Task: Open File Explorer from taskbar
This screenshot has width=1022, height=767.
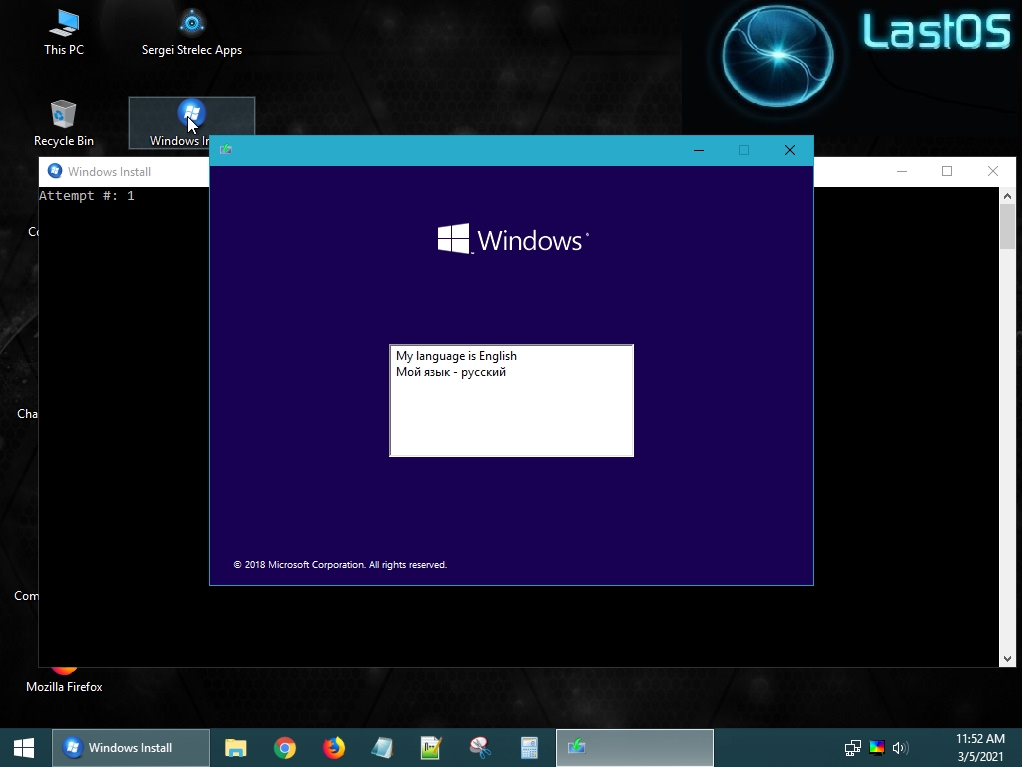Action: 235,747
